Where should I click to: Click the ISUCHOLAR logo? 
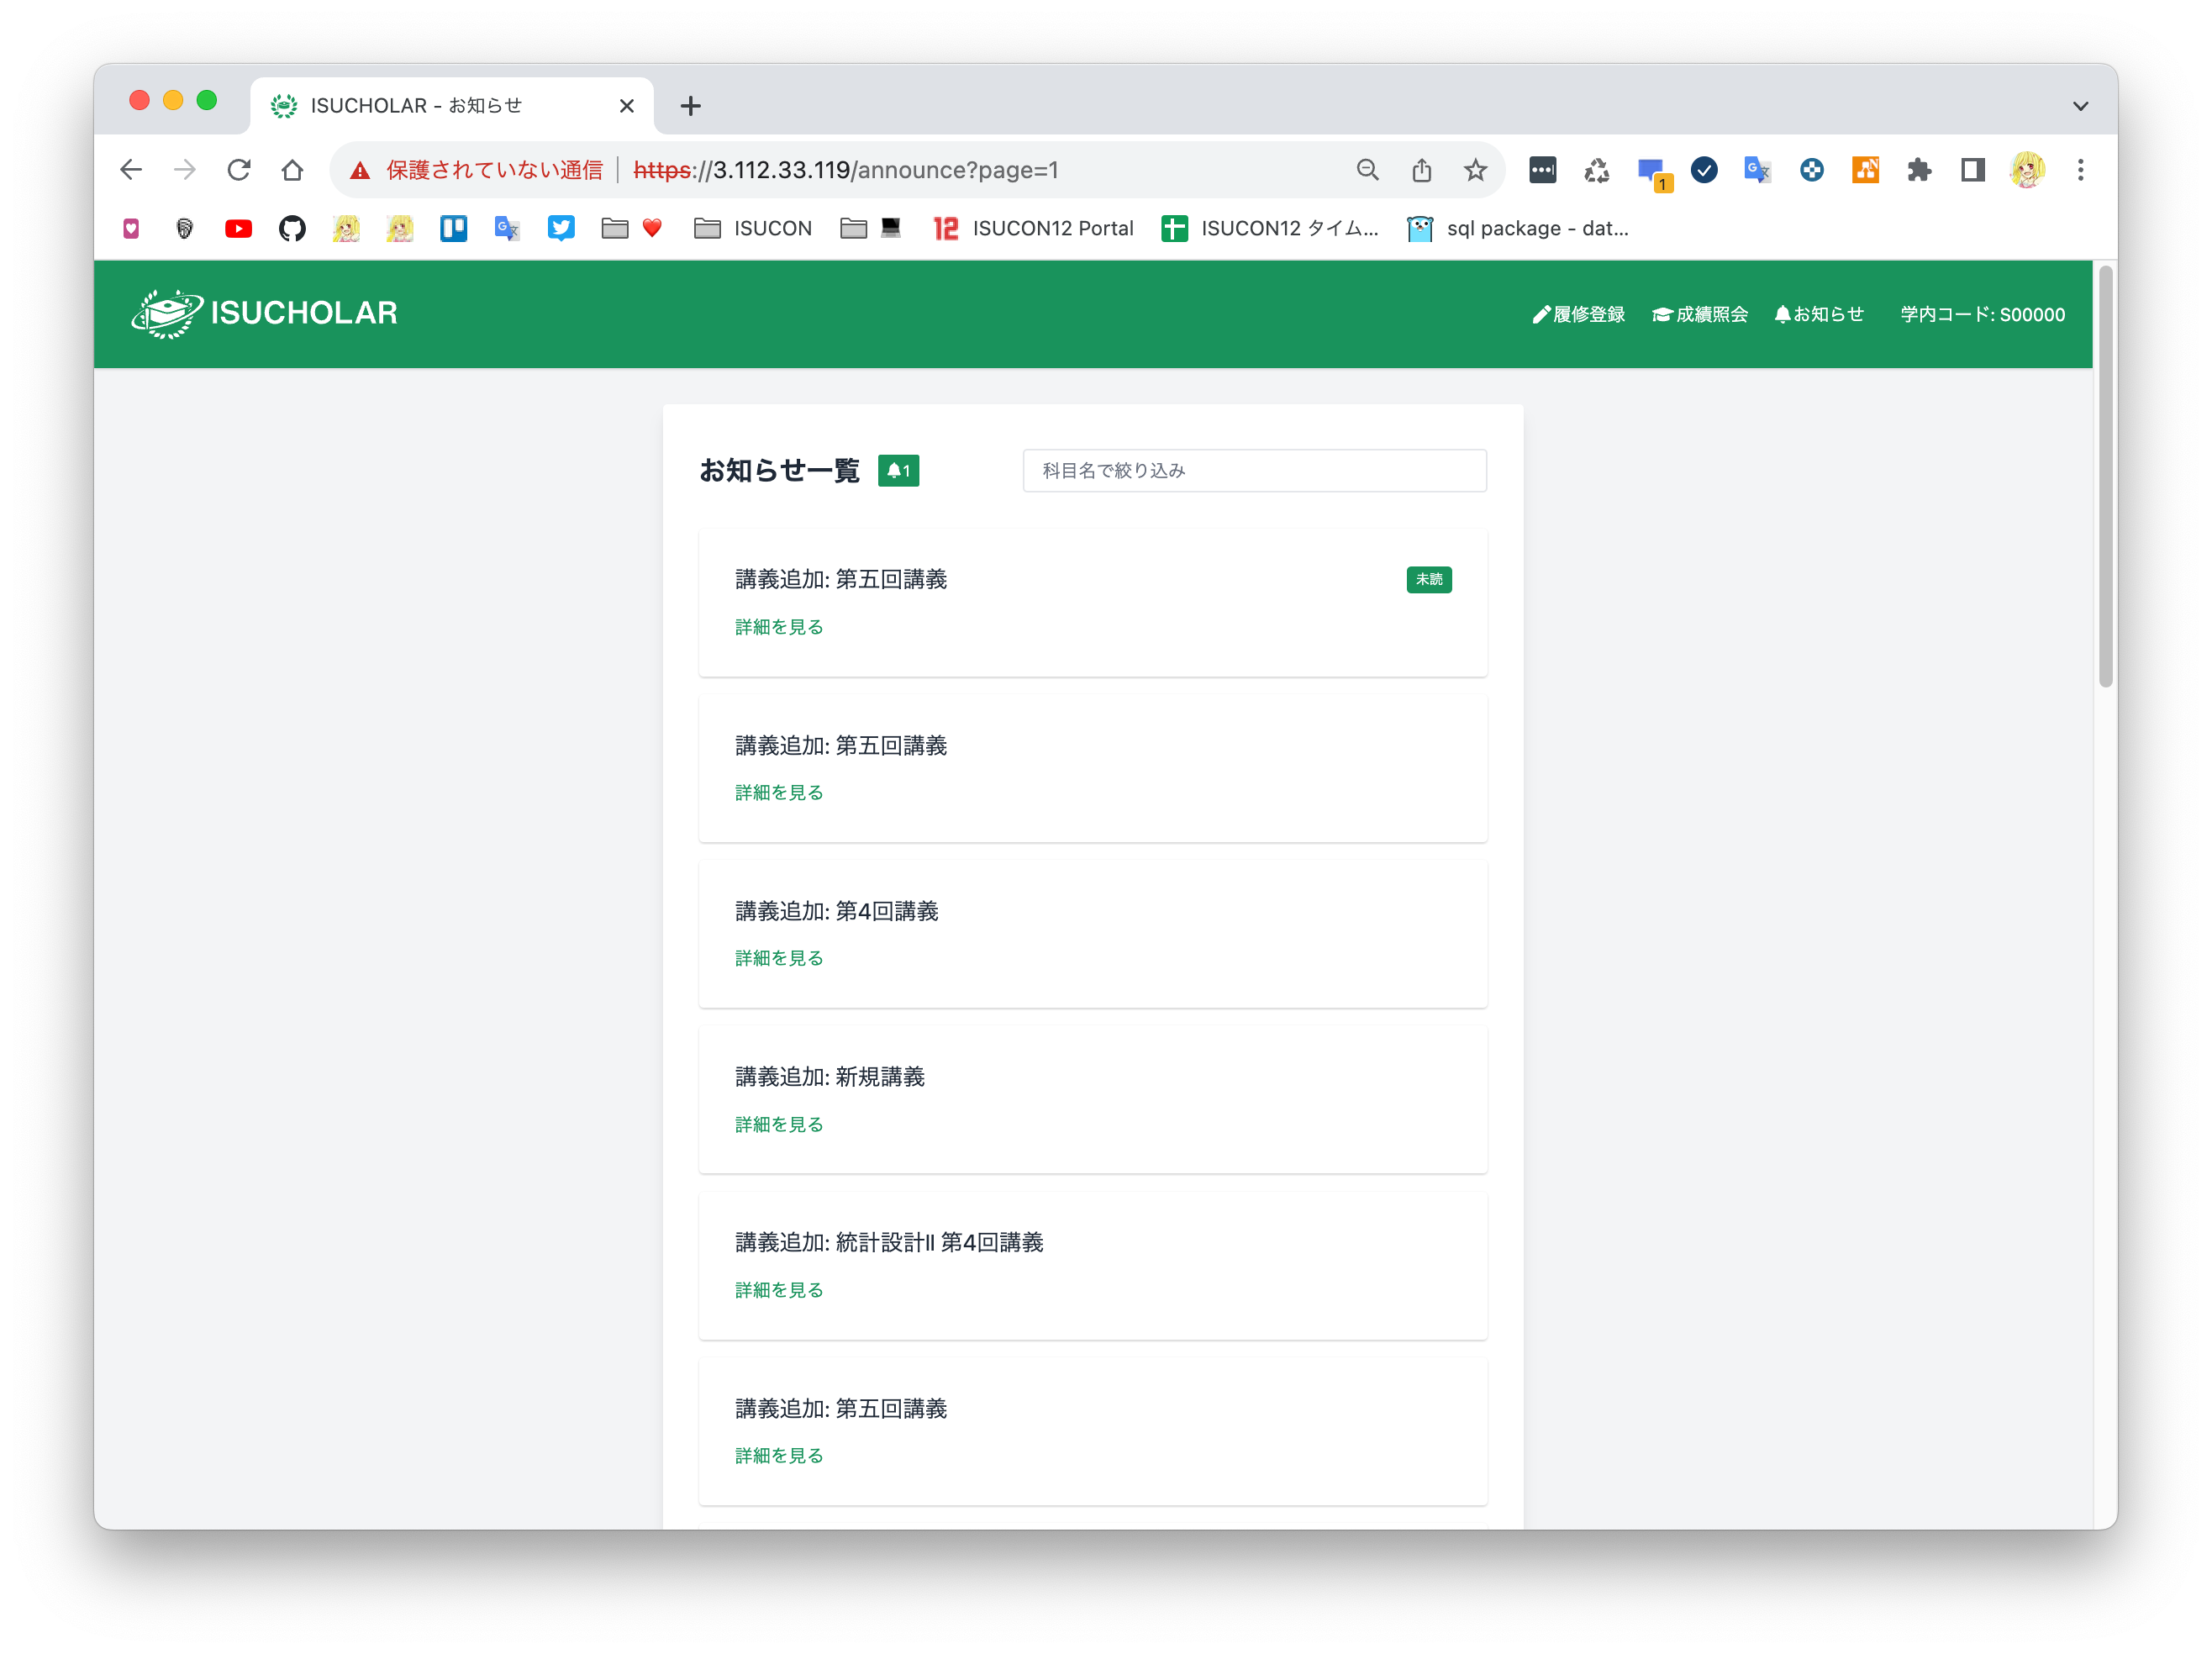pyautogui.click(x=264, y=313)
